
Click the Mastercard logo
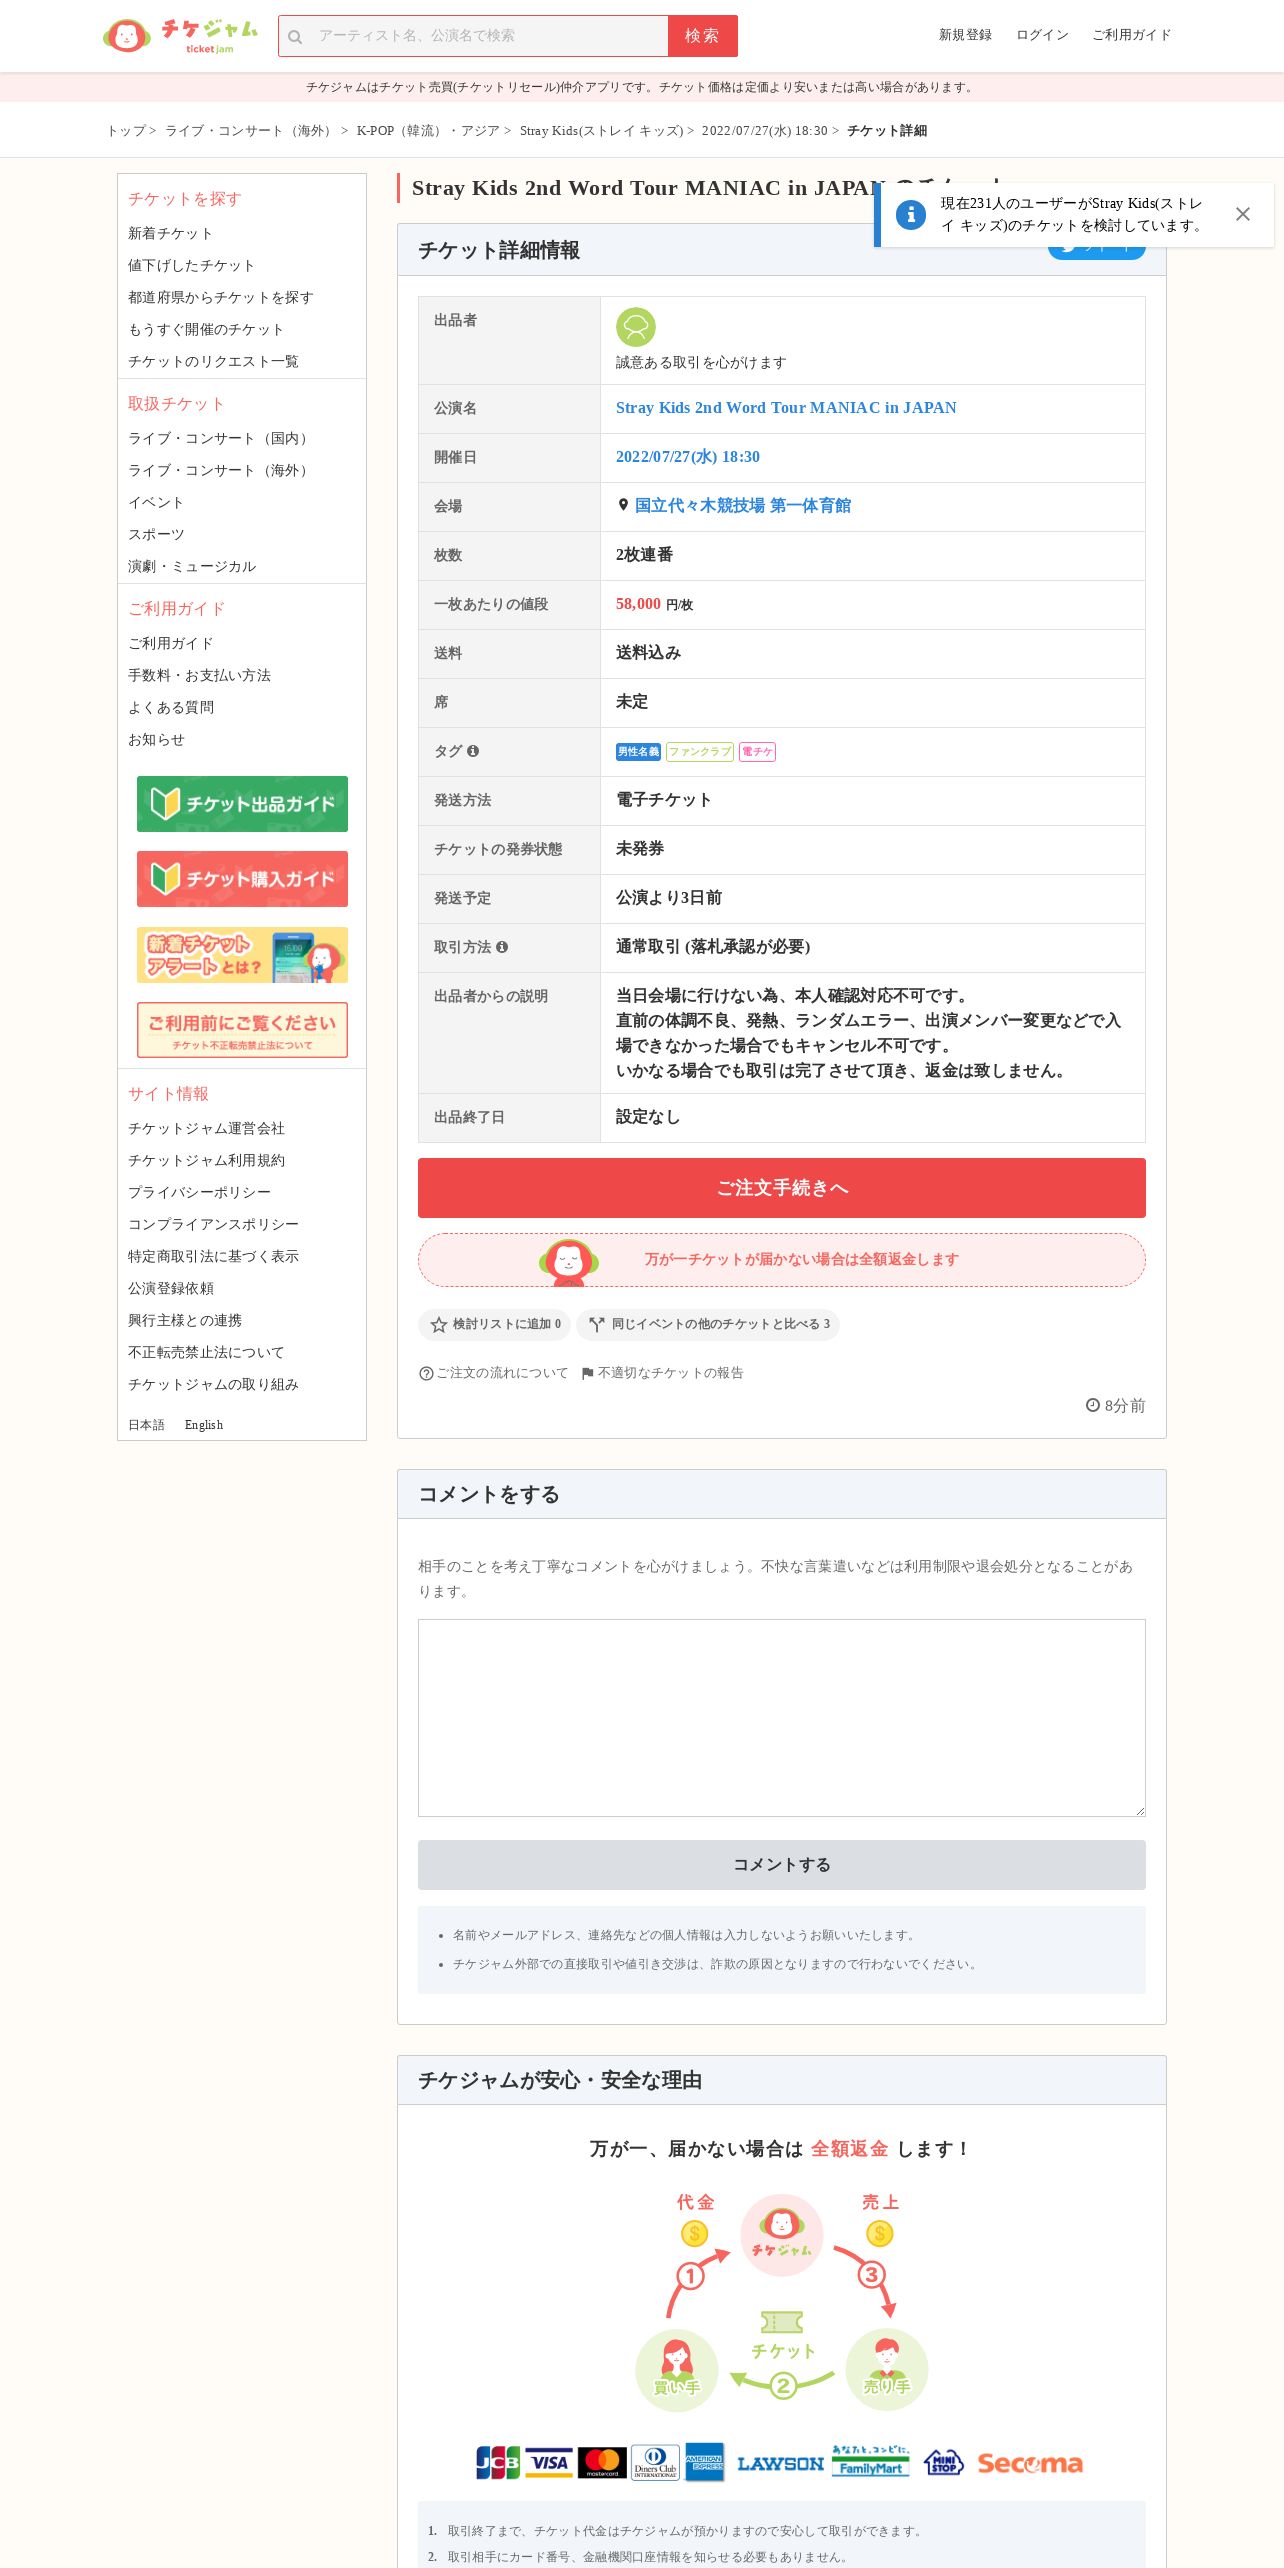tap(602, 2462)
